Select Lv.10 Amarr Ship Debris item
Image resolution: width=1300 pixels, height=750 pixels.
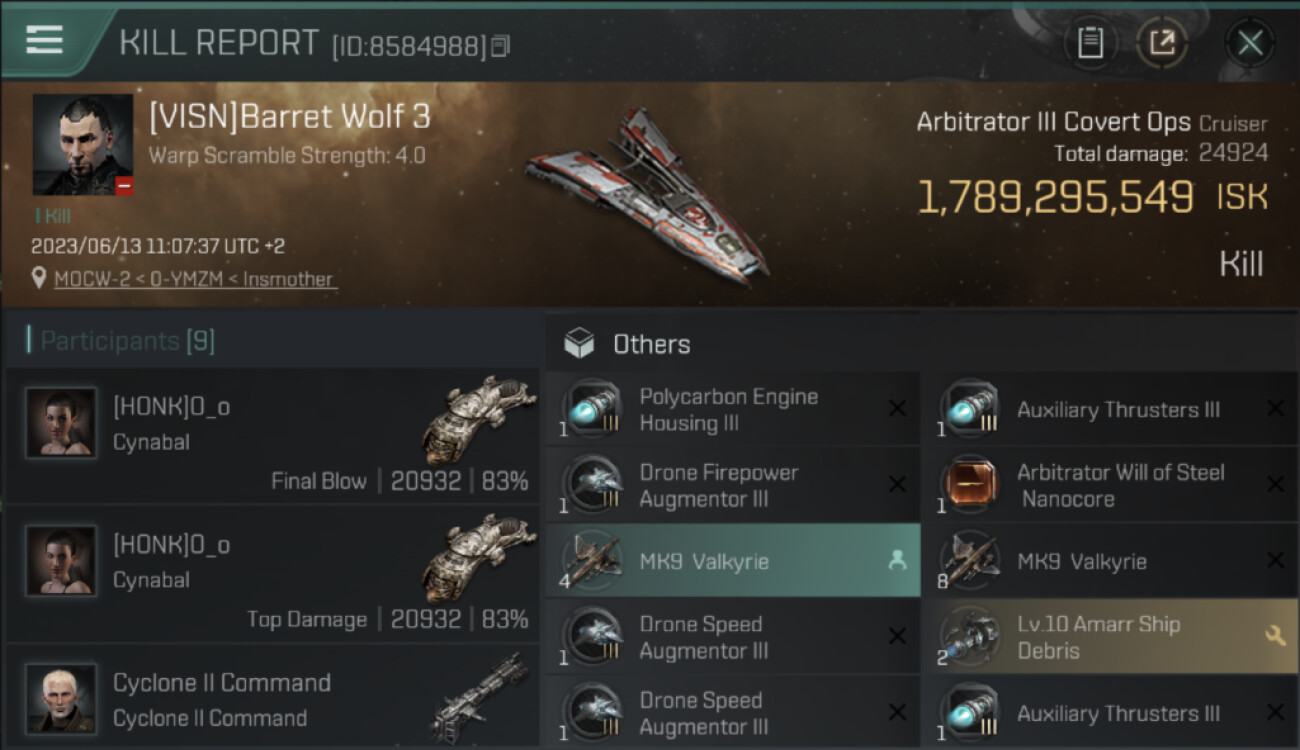1110,637
